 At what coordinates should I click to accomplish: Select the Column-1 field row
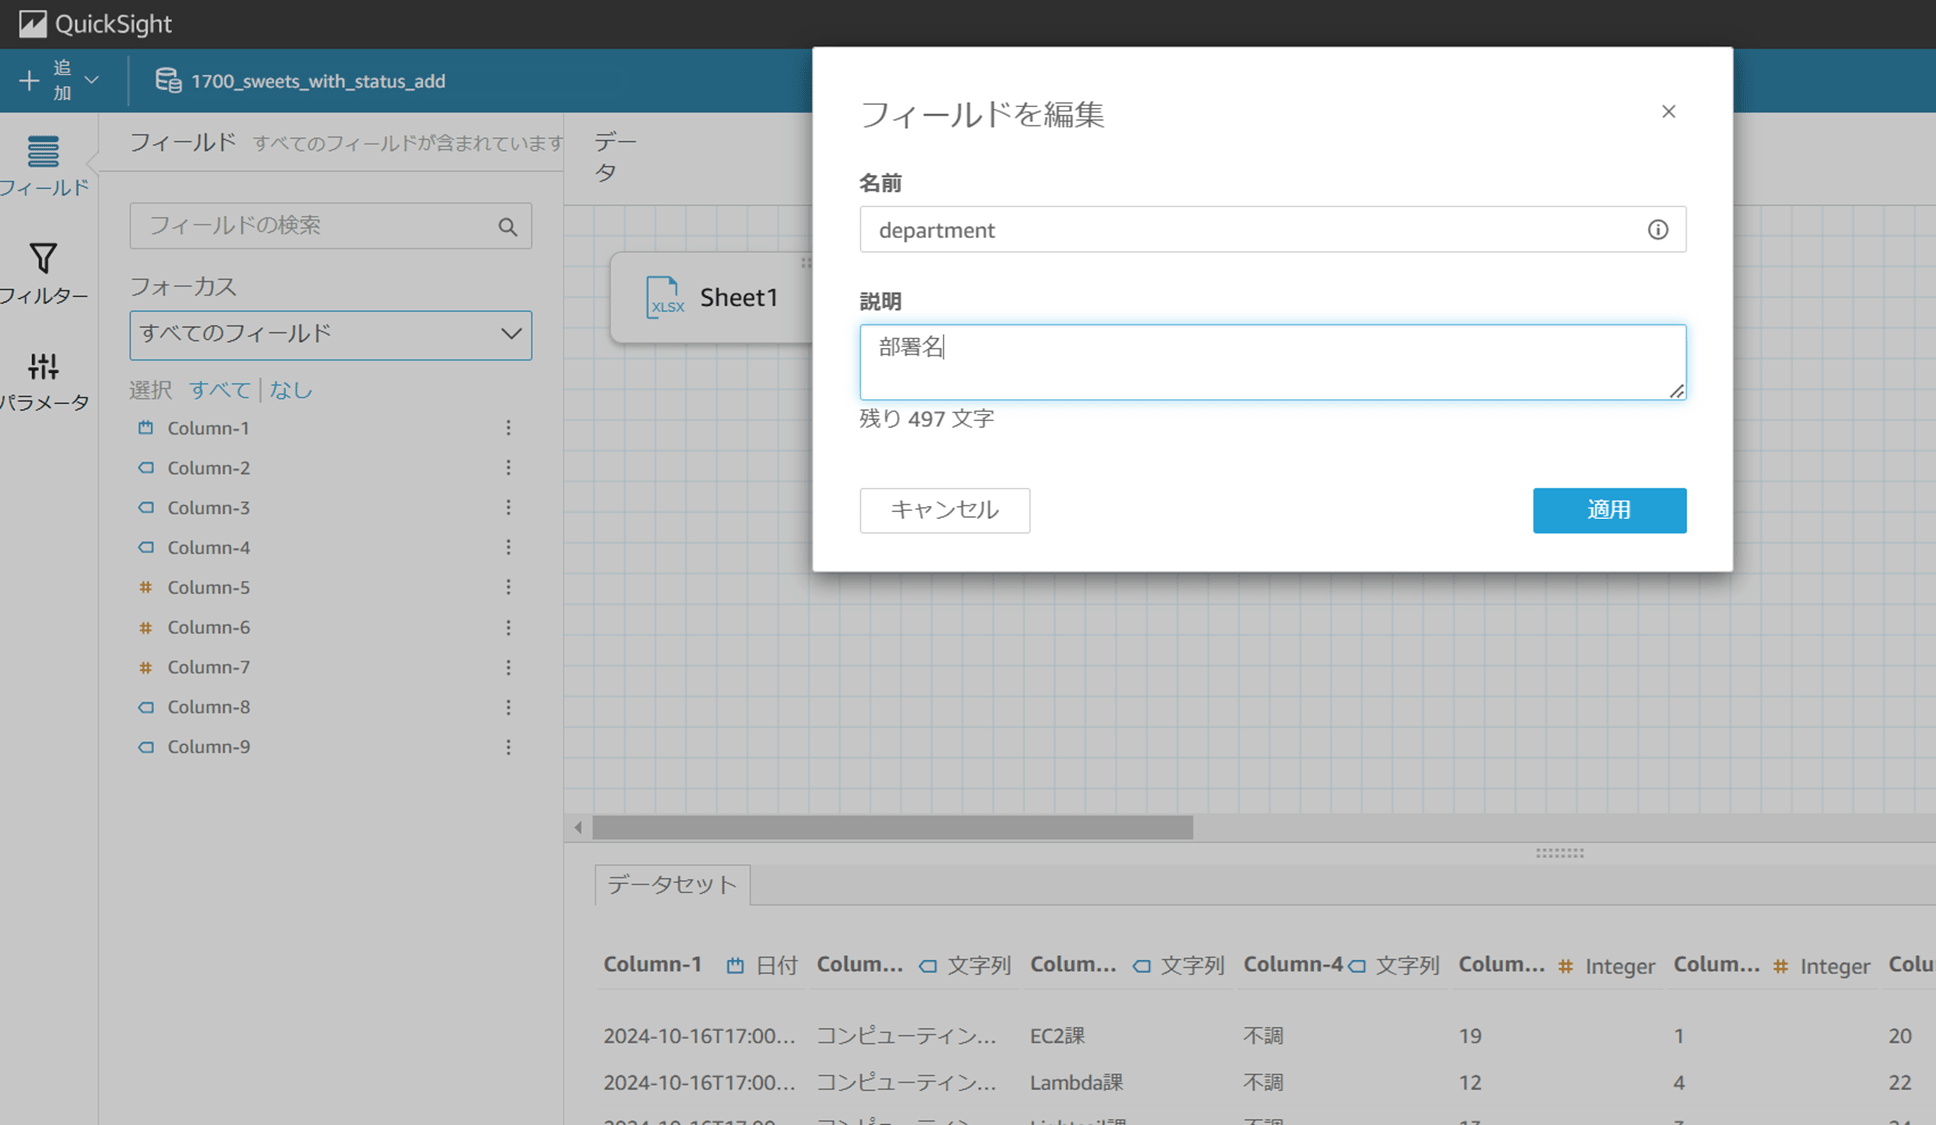[x=330, y=428]
